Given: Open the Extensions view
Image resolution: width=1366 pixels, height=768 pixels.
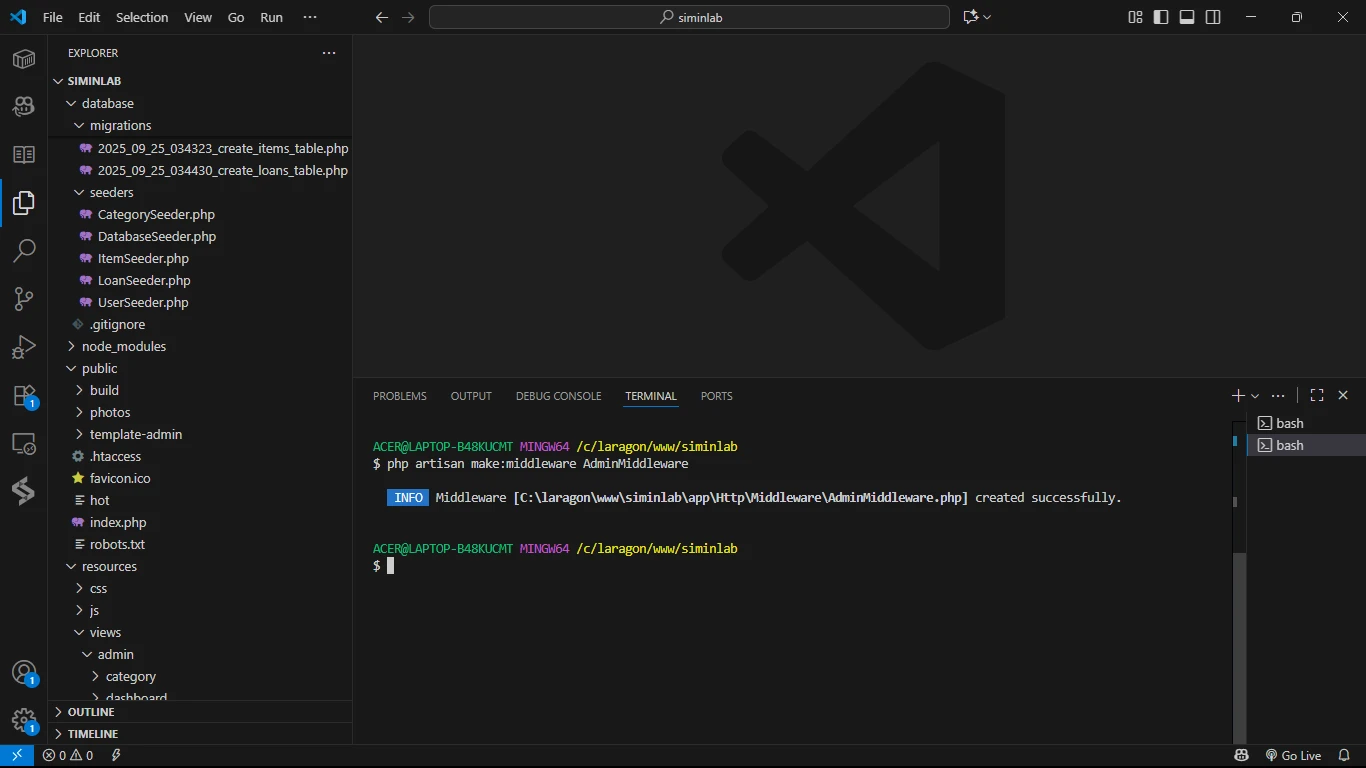Looking at the screenshot, I should point(24,396).
